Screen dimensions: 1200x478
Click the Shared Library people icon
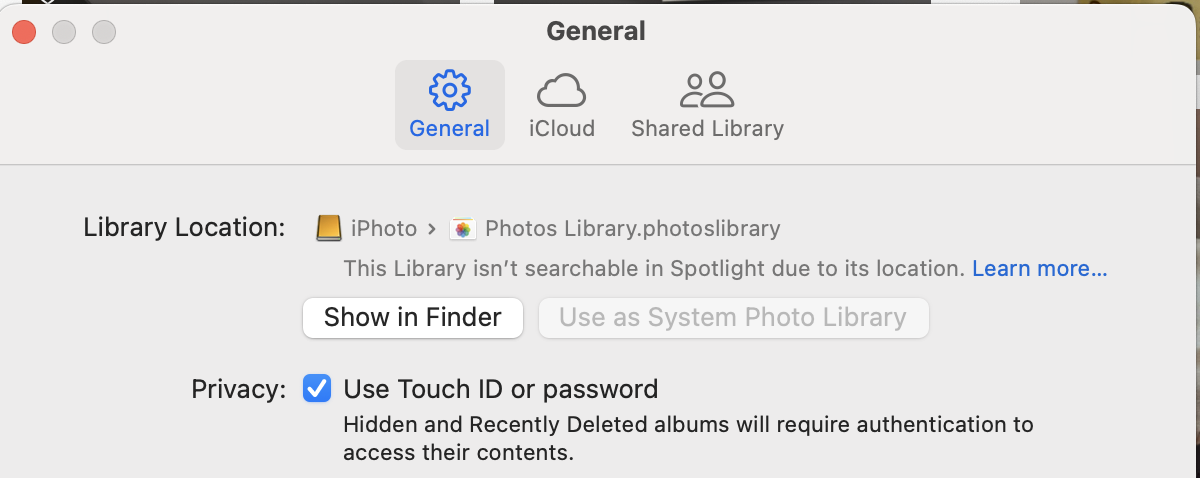tap(707, 90)
